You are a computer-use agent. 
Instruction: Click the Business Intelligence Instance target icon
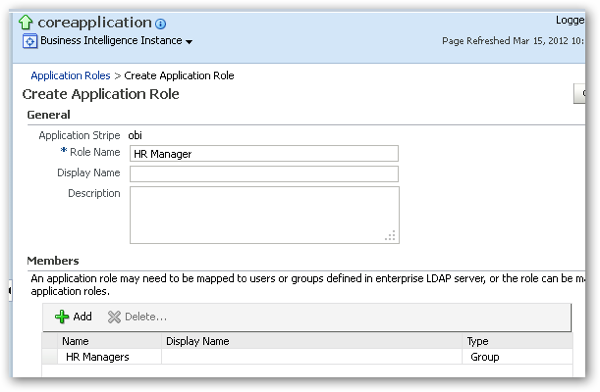tap(30, 41)
